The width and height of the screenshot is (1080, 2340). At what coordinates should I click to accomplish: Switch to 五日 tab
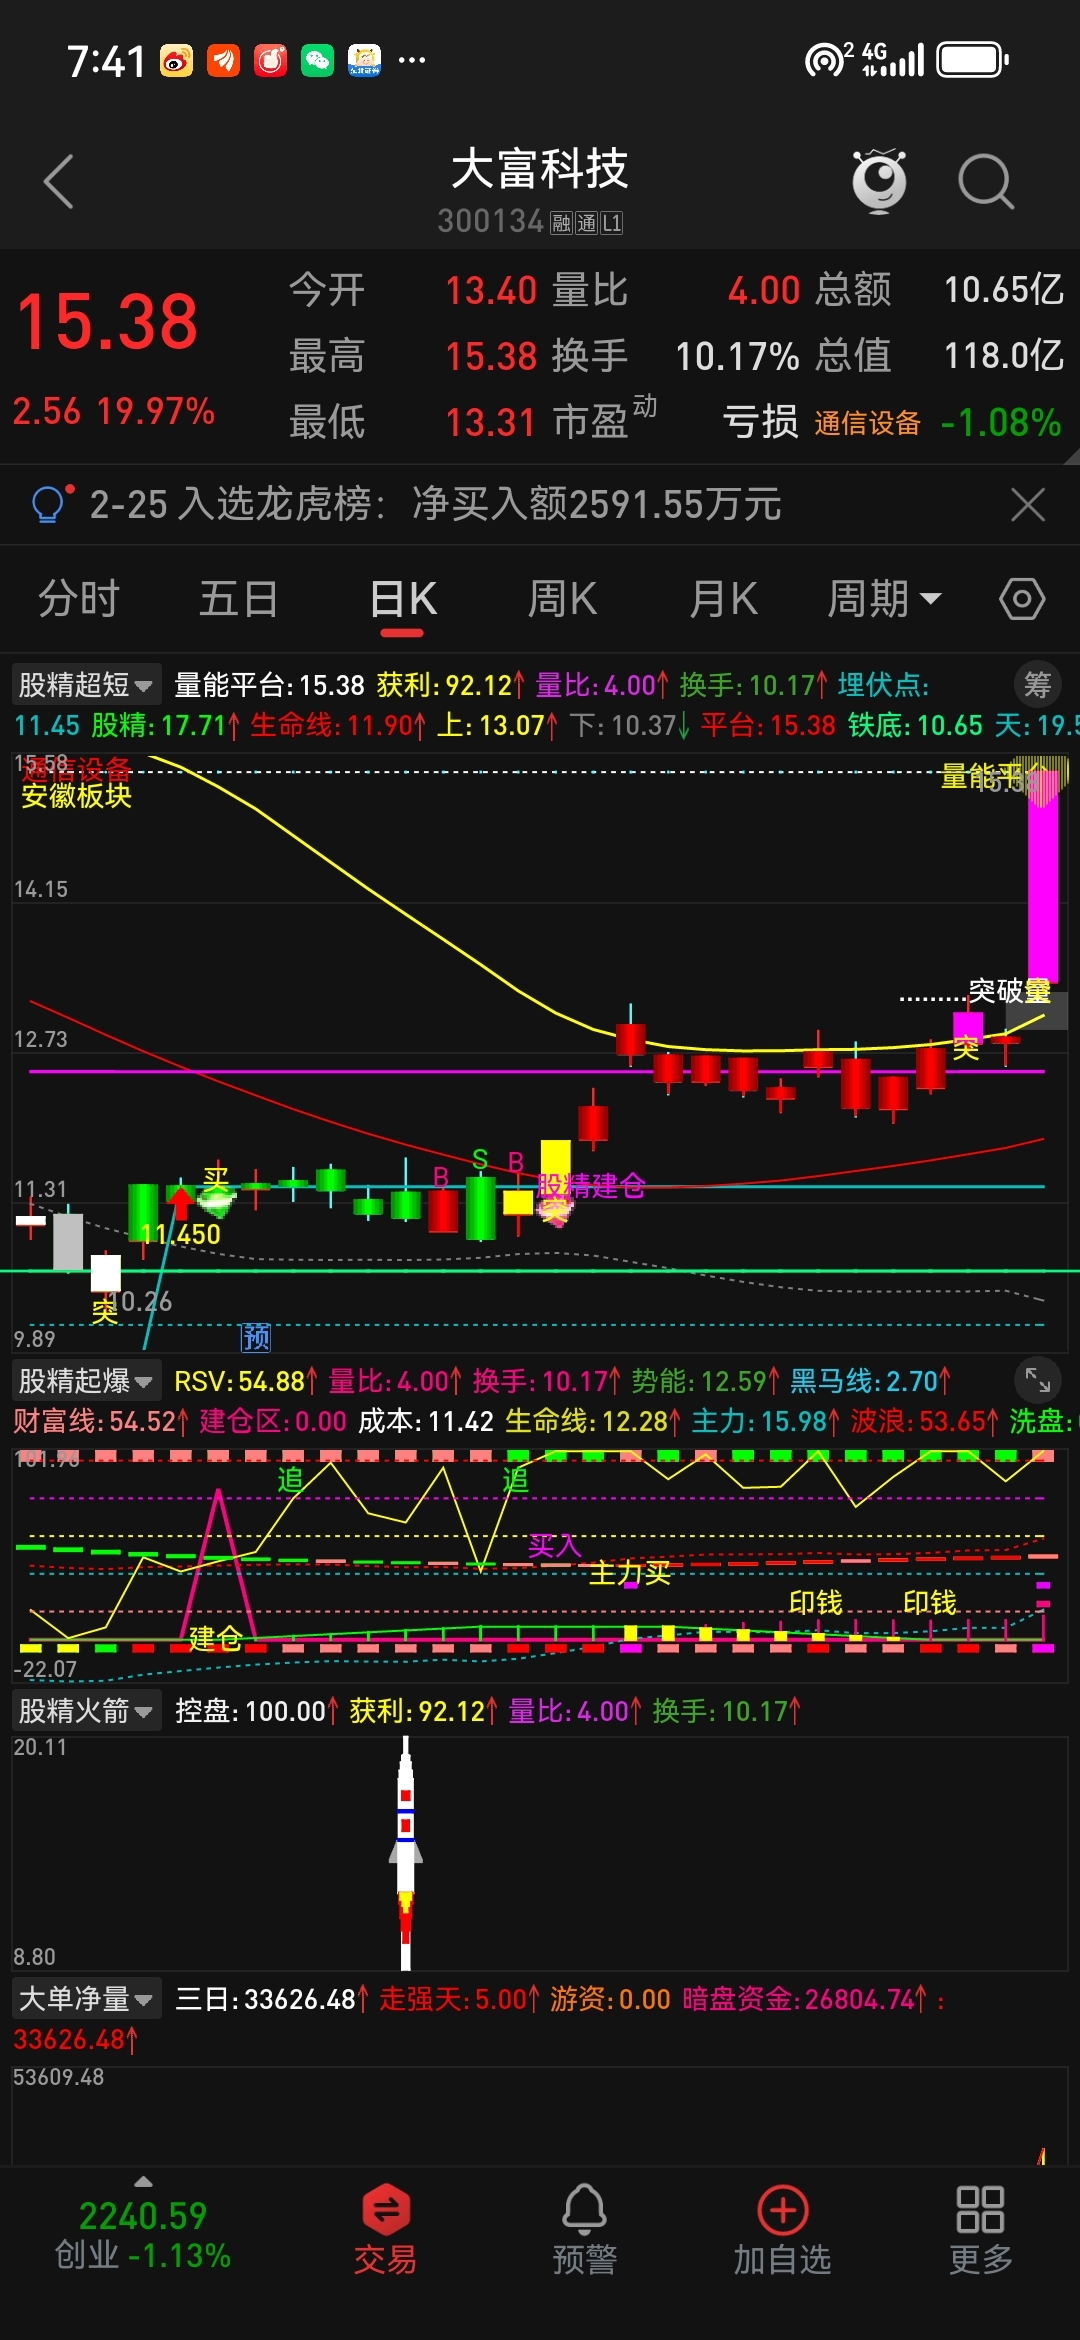pos(238,599)
